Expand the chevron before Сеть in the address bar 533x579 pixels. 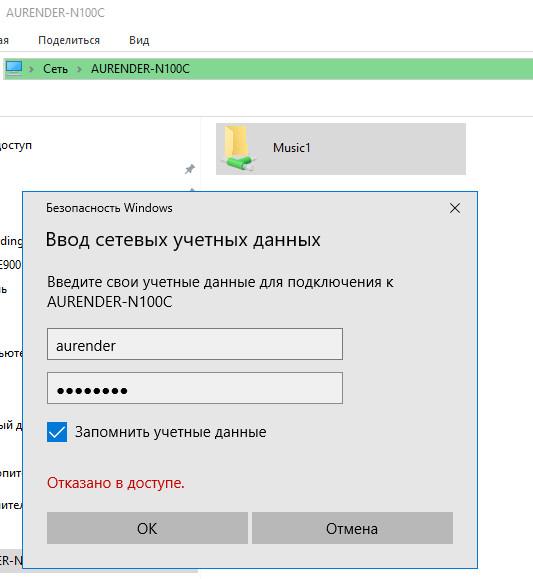click(31, 69)
